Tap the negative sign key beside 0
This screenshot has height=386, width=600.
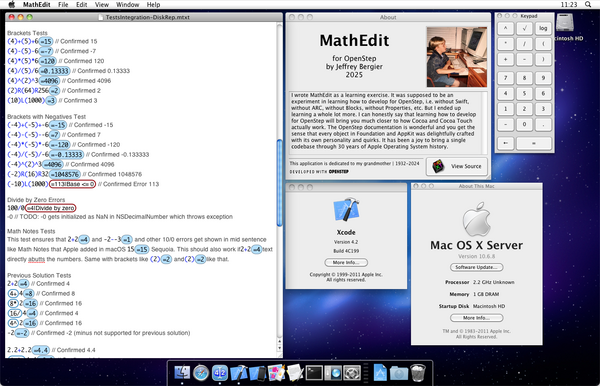[x=505, y=124]
